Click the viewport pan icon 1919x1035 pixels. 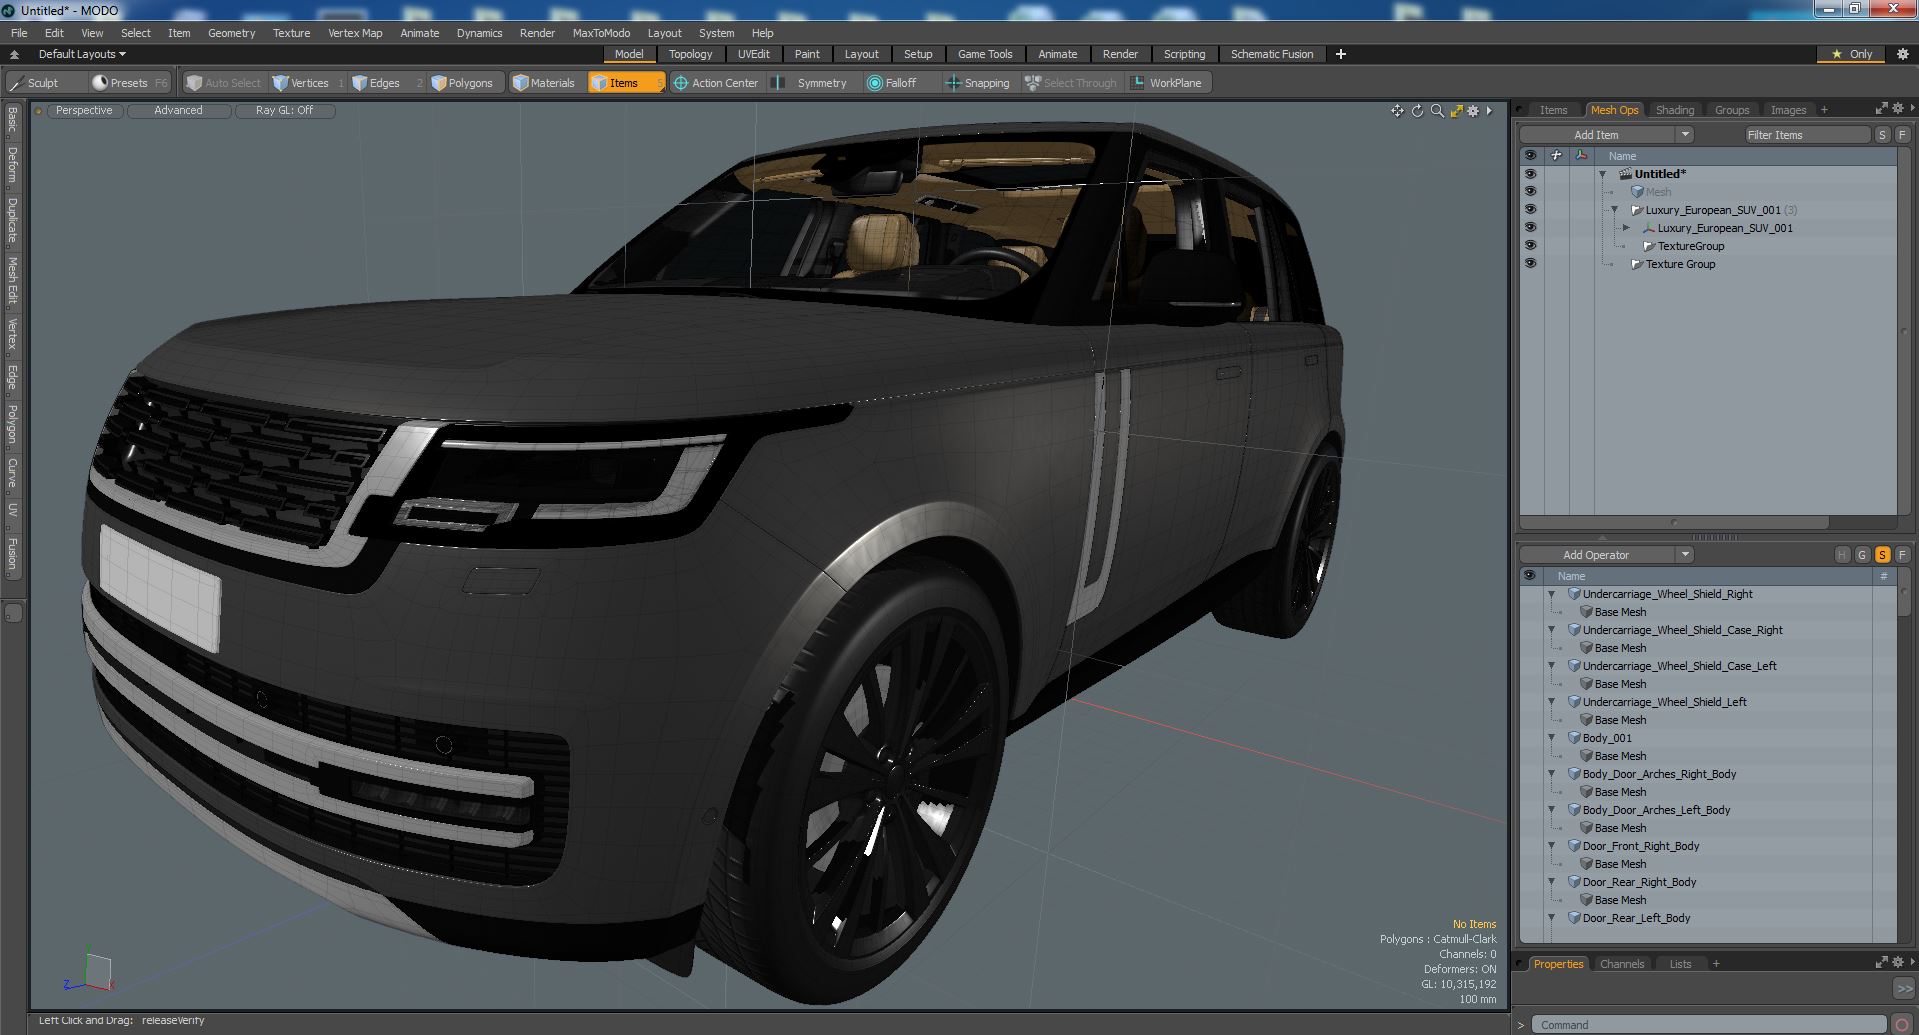[x=1397, y=111]
